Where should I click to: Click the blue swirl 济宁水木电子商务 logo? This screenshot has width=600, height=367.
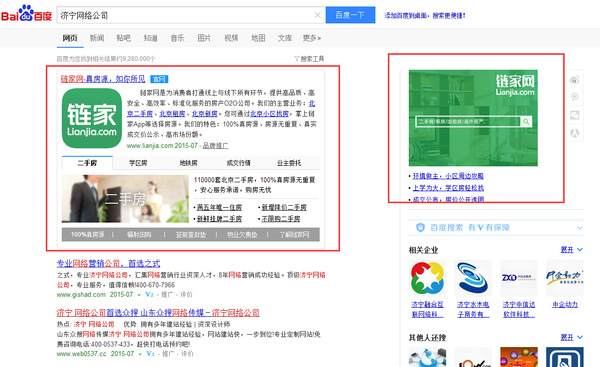click(x=473, y=278)
